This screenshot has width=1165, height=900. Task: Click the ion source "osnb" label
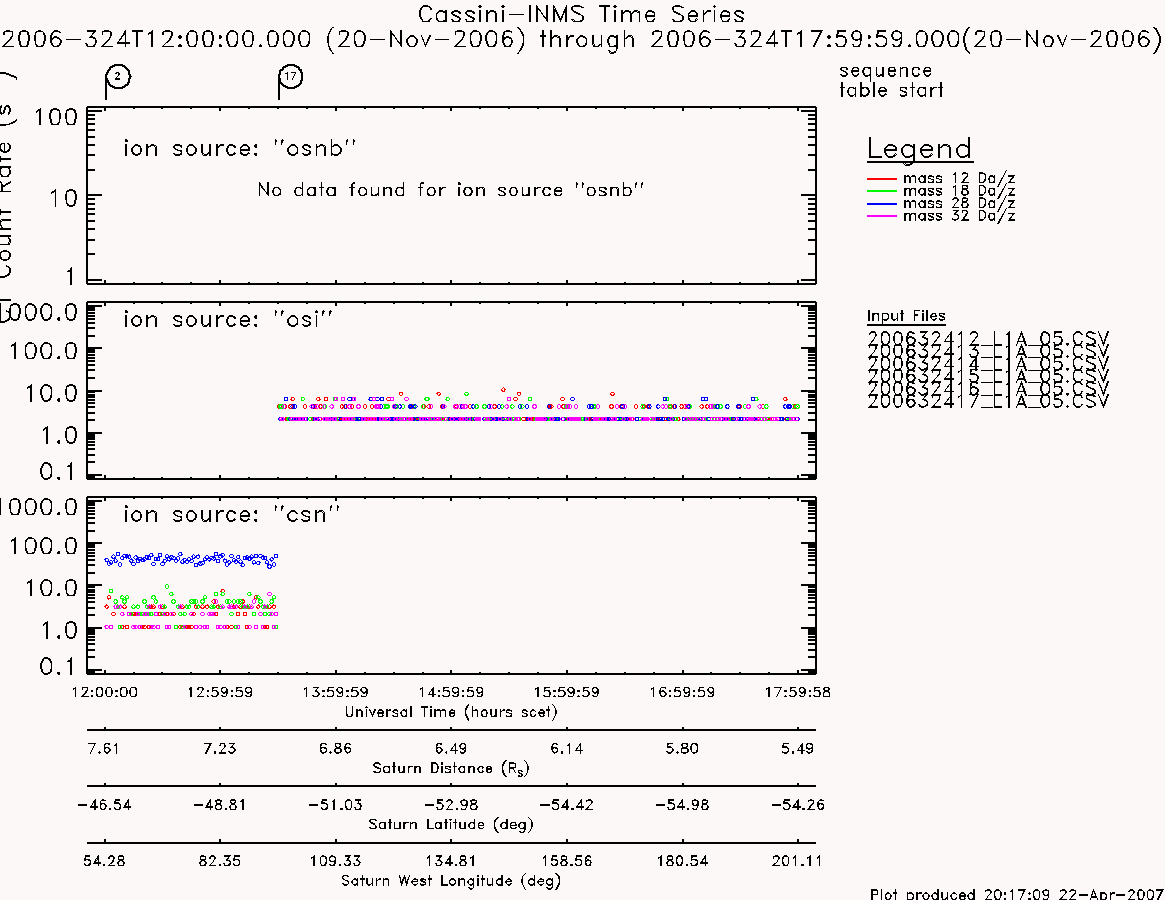[239, 148]
